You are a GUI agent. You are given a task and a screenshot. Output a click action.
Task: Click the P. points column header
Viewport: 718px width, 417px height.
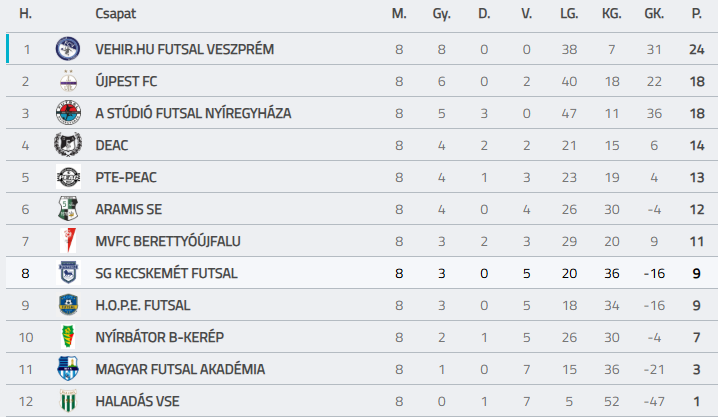(696, 15)
